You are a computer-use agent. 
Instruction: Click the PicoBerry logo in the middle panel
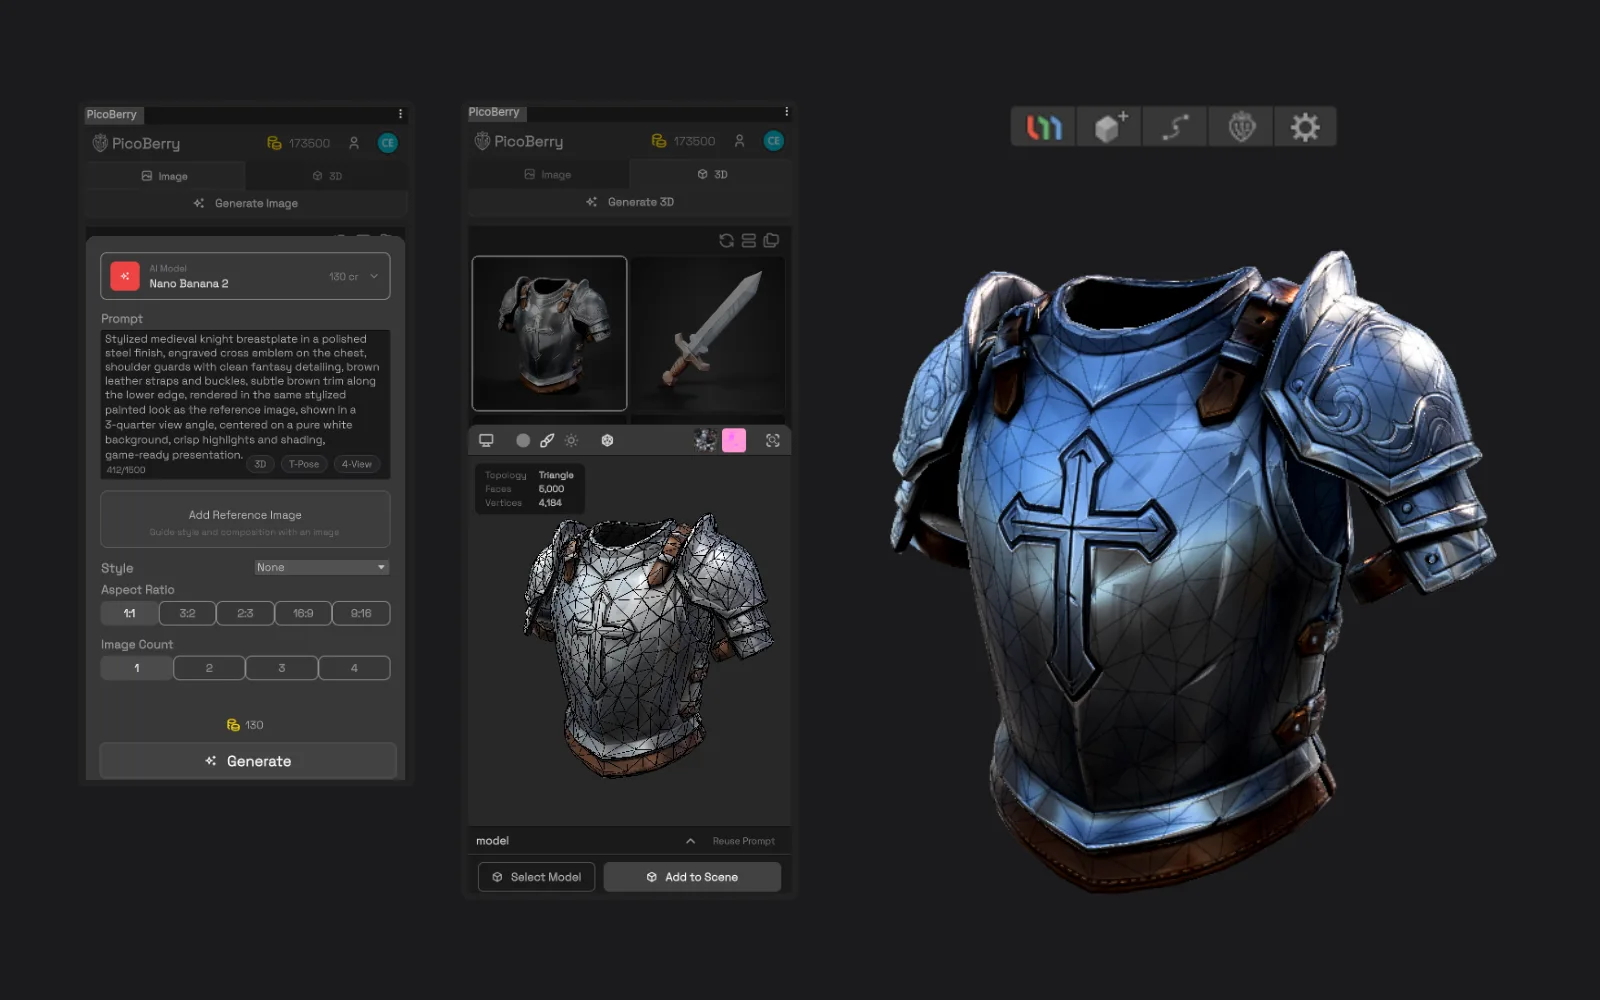[519, 141]
